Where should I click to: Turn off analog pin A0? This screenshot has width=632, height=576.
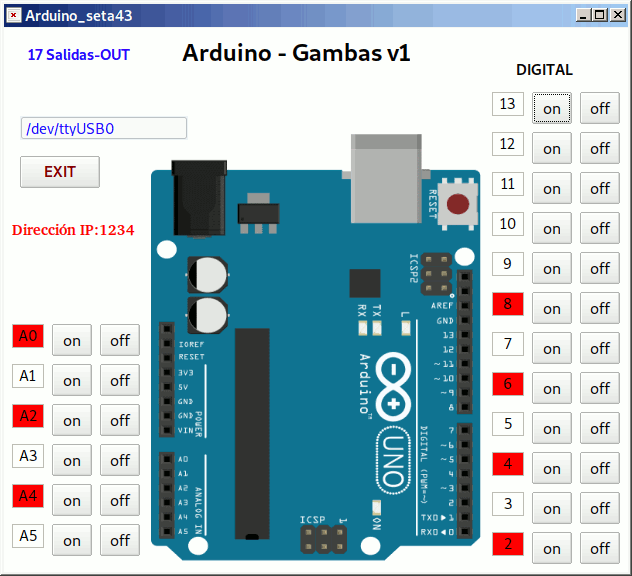coord(120,340)
